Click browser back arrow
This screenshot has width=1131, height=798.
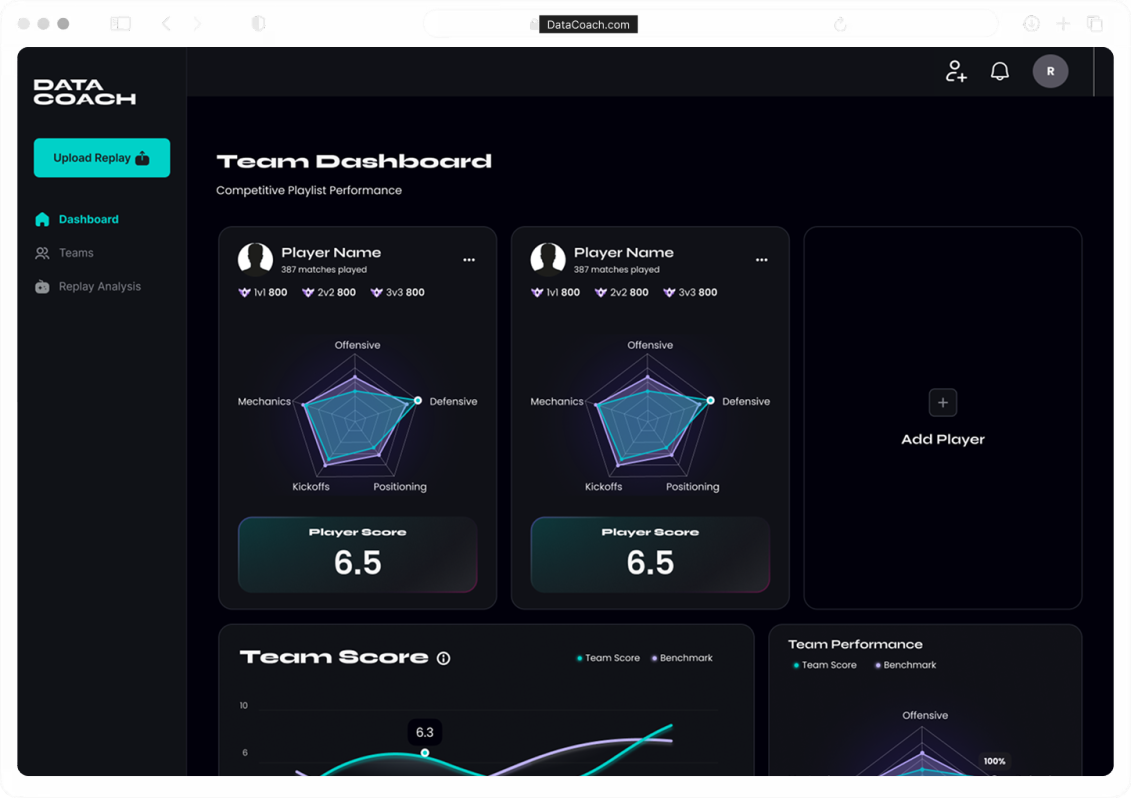[x=166, y=24]
